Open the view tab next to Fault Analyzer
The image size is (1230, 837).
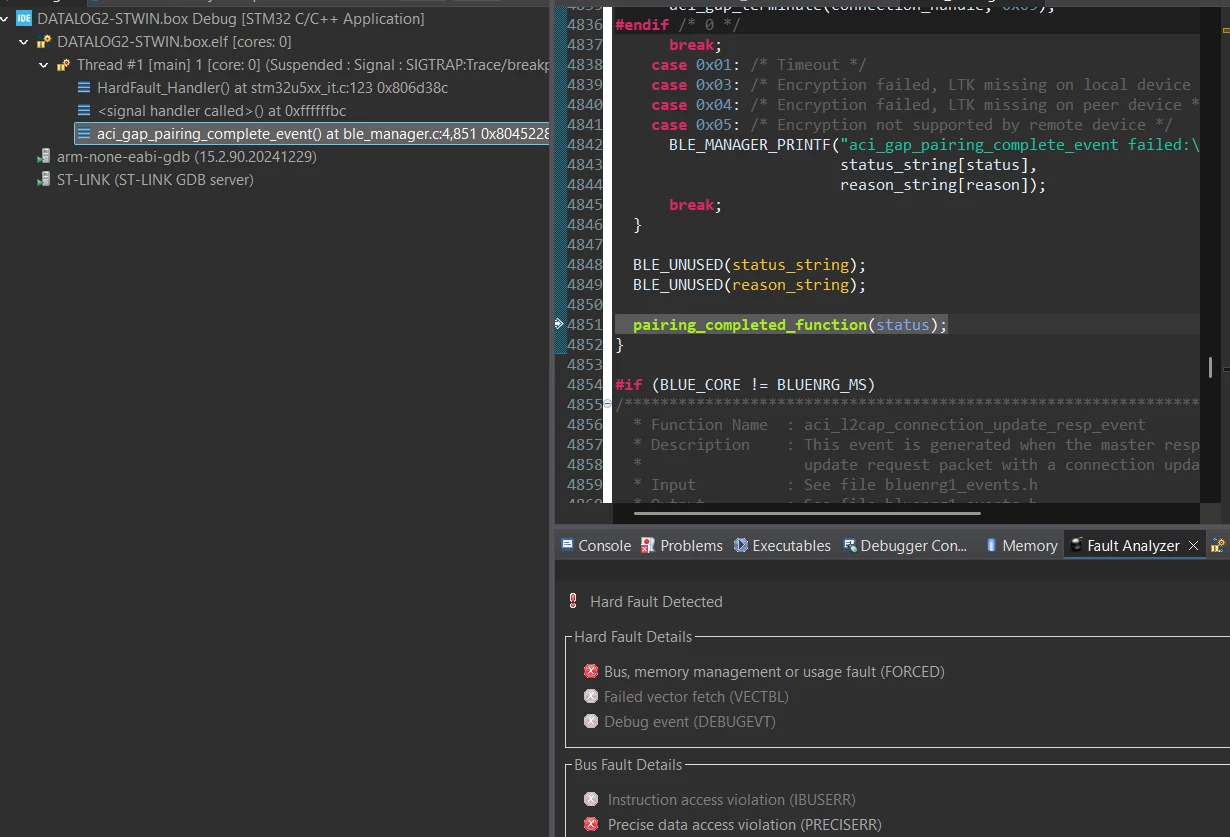[1218, 546]
